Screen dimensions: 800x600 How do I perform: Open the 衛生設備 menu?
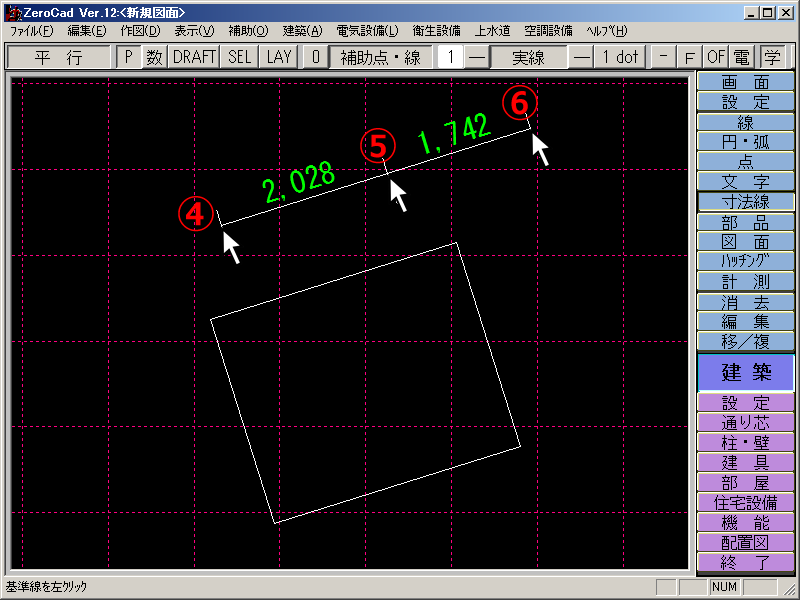pyautogui.click(x=437, y=31)
